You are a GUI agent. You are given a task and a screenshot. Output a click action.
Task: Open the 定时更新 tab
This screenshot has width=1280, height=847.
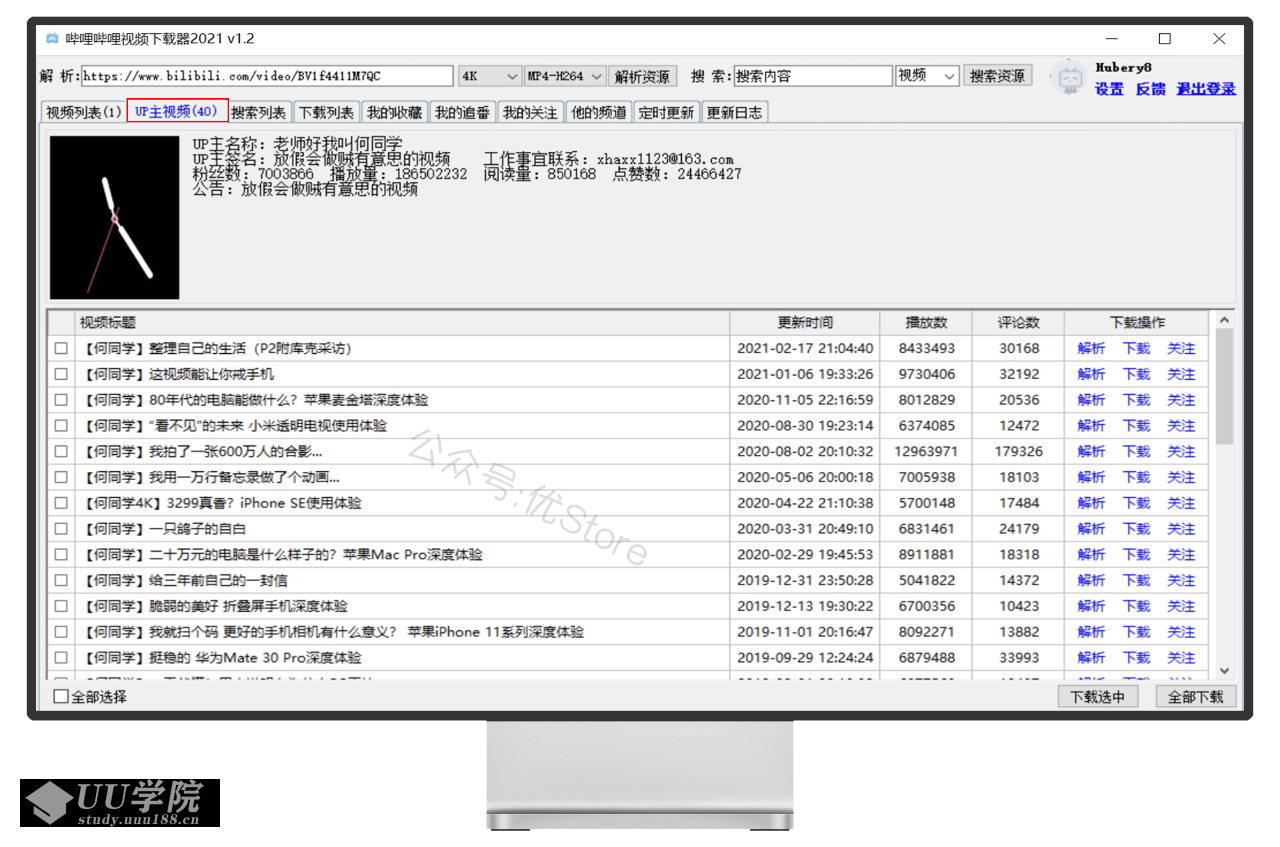coord(666,113)
